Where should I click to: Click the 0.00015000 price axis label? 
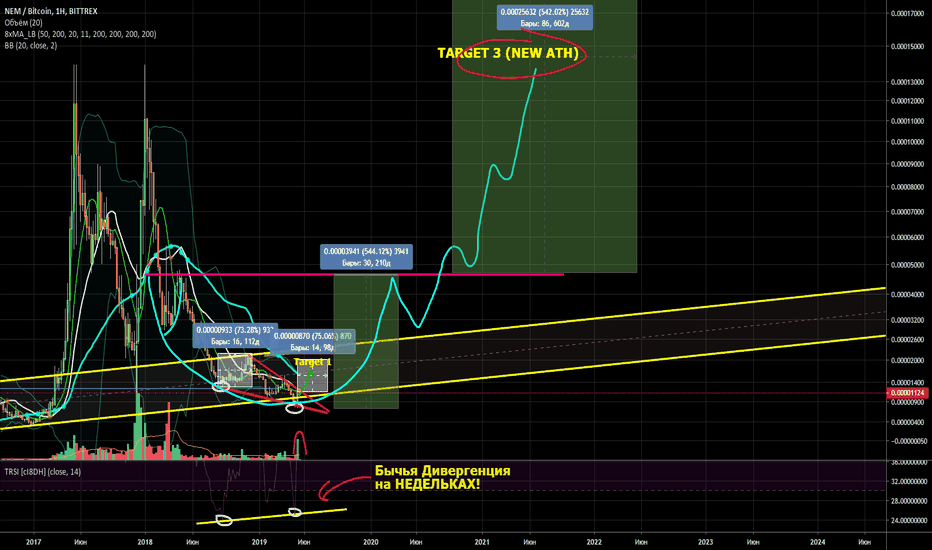pos(908,46)
